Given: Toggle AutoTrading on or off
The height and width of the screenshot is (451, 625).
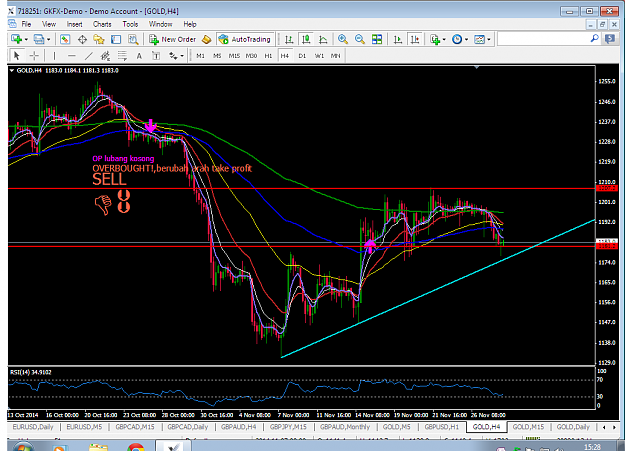Looking at the screenshot, I should coord(245,39).
